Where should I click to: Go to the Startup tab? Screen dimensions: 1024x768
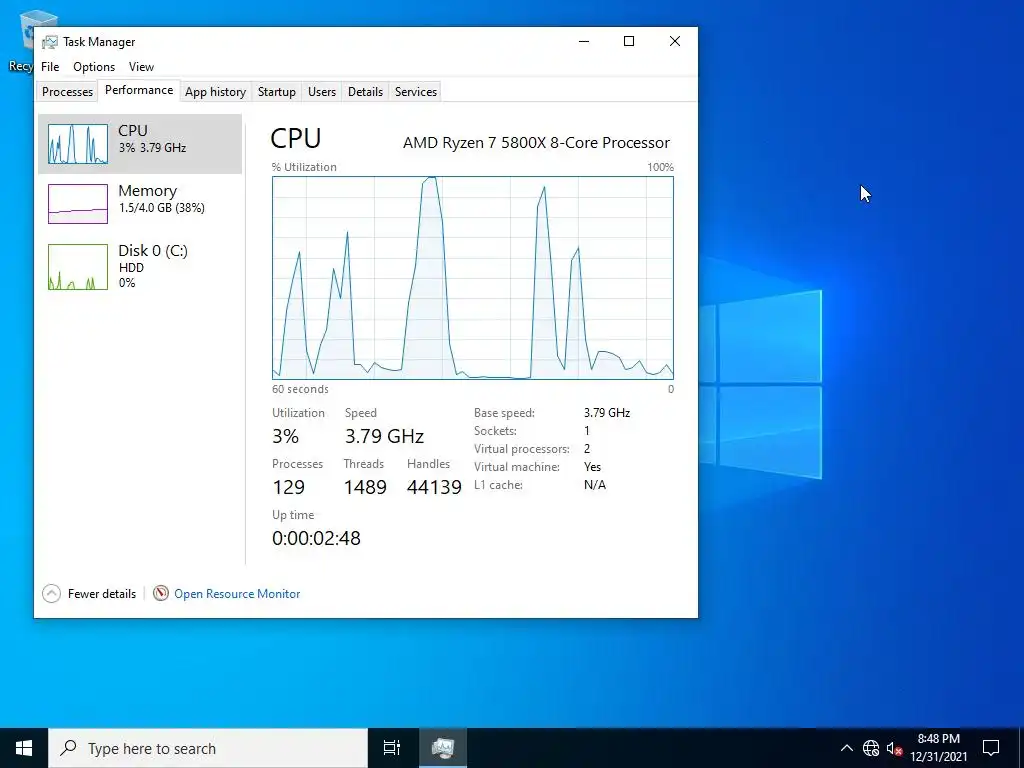276,92
